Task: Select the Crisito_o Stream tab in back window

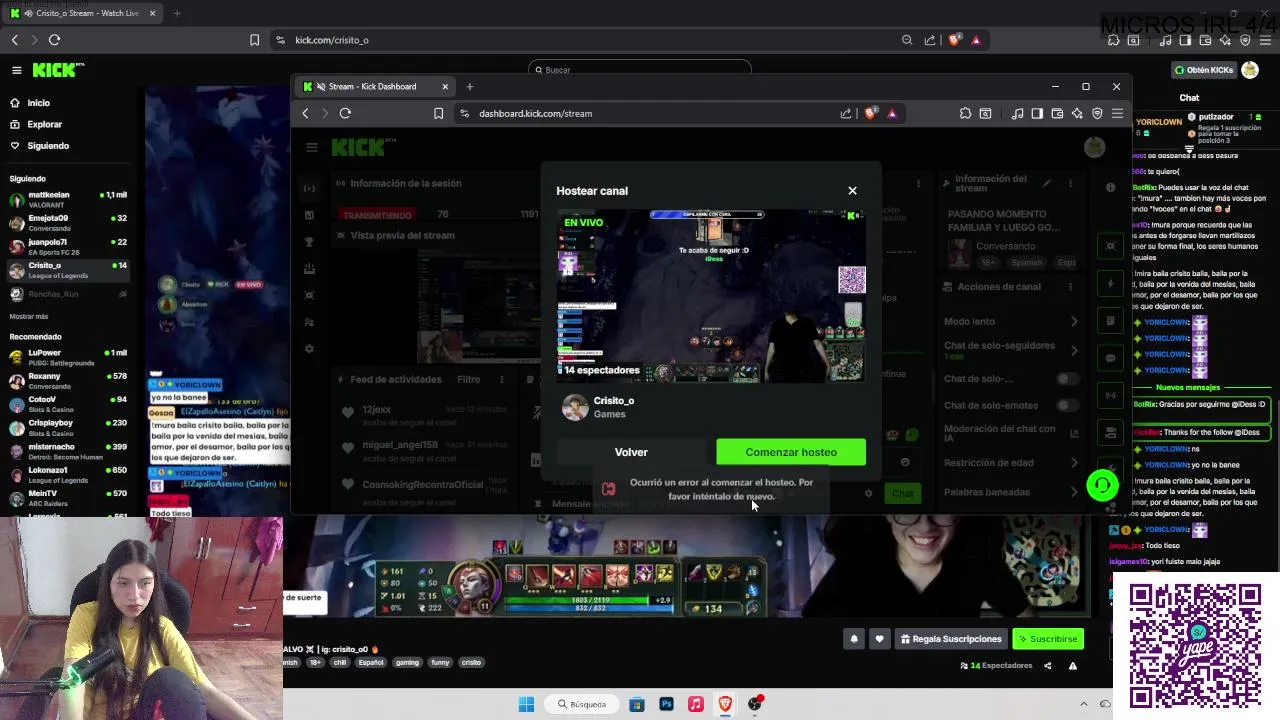Action: coord(82,13)
